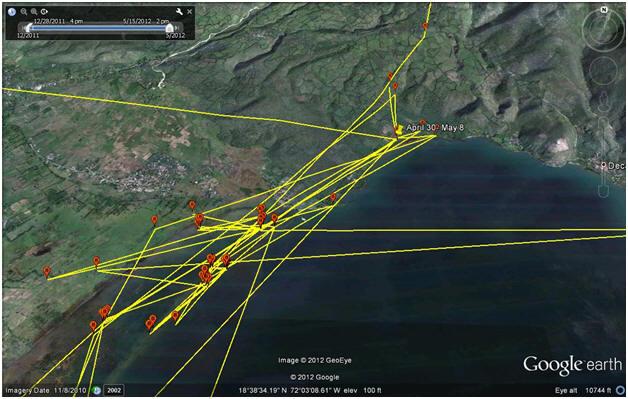628x399 pixels.
Task: Click the North indicator on the compass
Action: 603,10
